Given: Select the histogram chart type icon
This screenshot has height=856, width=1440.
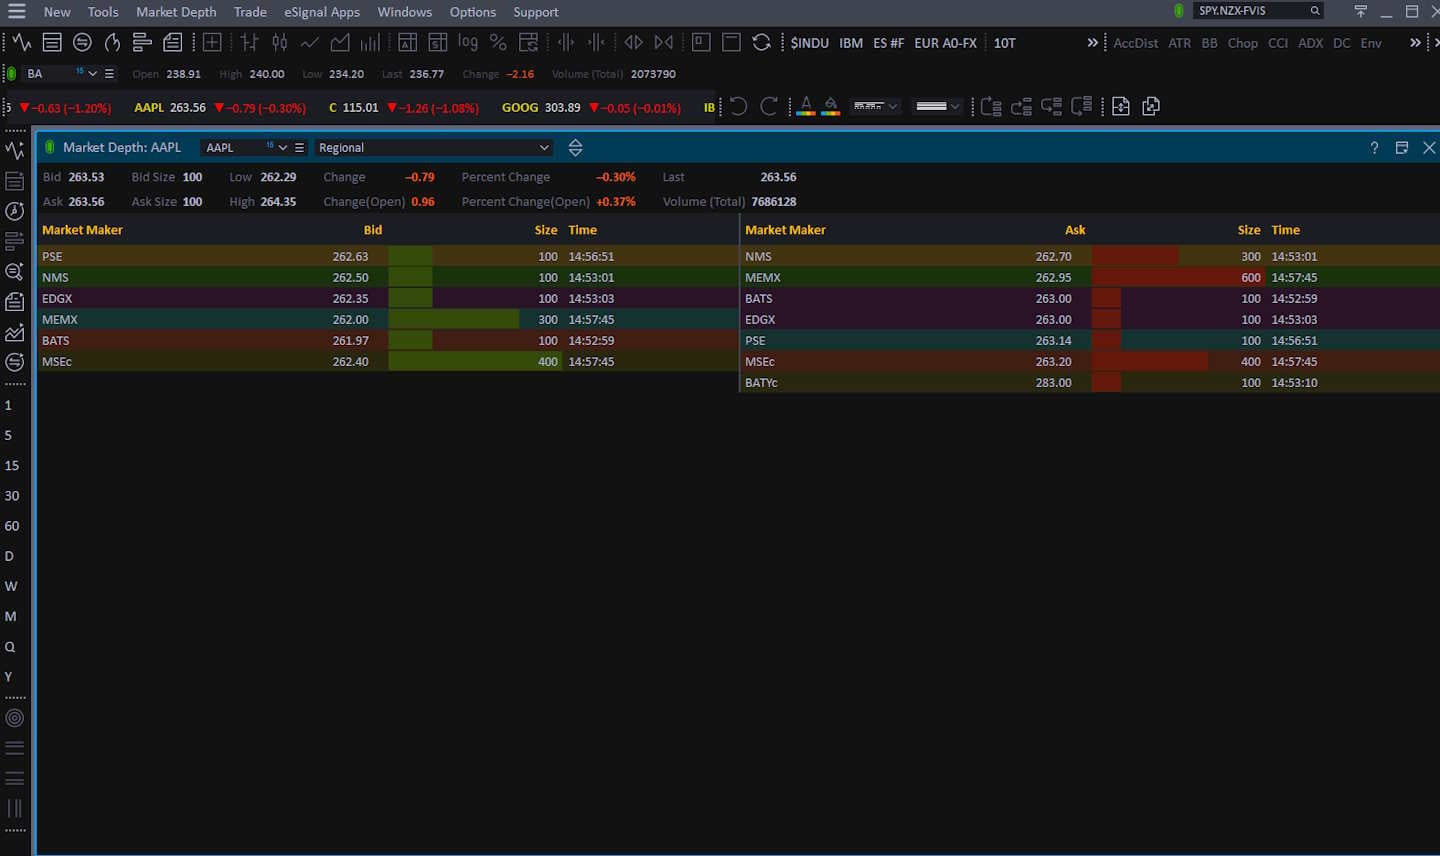Looking at the screenshot, I should pyautogui.click(x=370, y=43).
